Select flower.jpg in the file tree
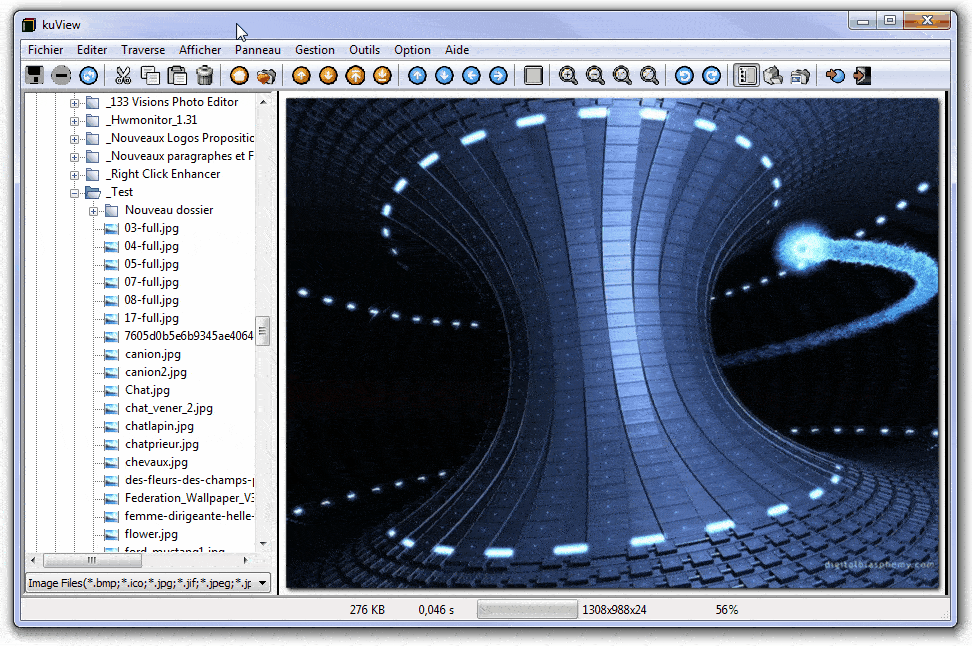This screenshot has width=972, height=646. 151,534
